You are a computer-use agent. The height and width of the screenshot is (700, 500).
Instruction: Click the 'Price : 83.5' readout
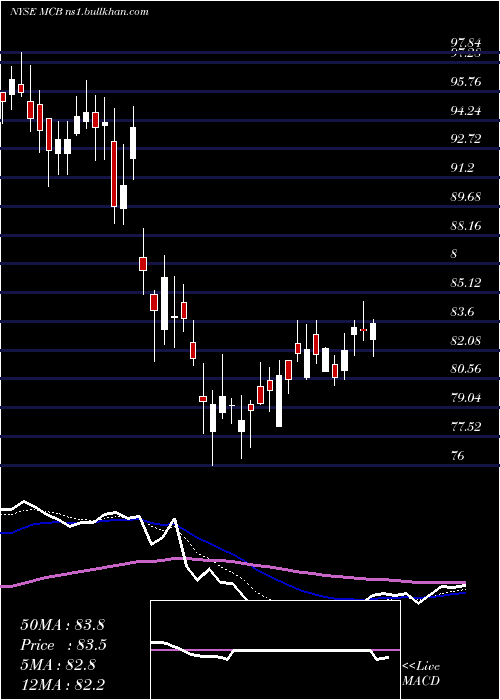[62, 645]
